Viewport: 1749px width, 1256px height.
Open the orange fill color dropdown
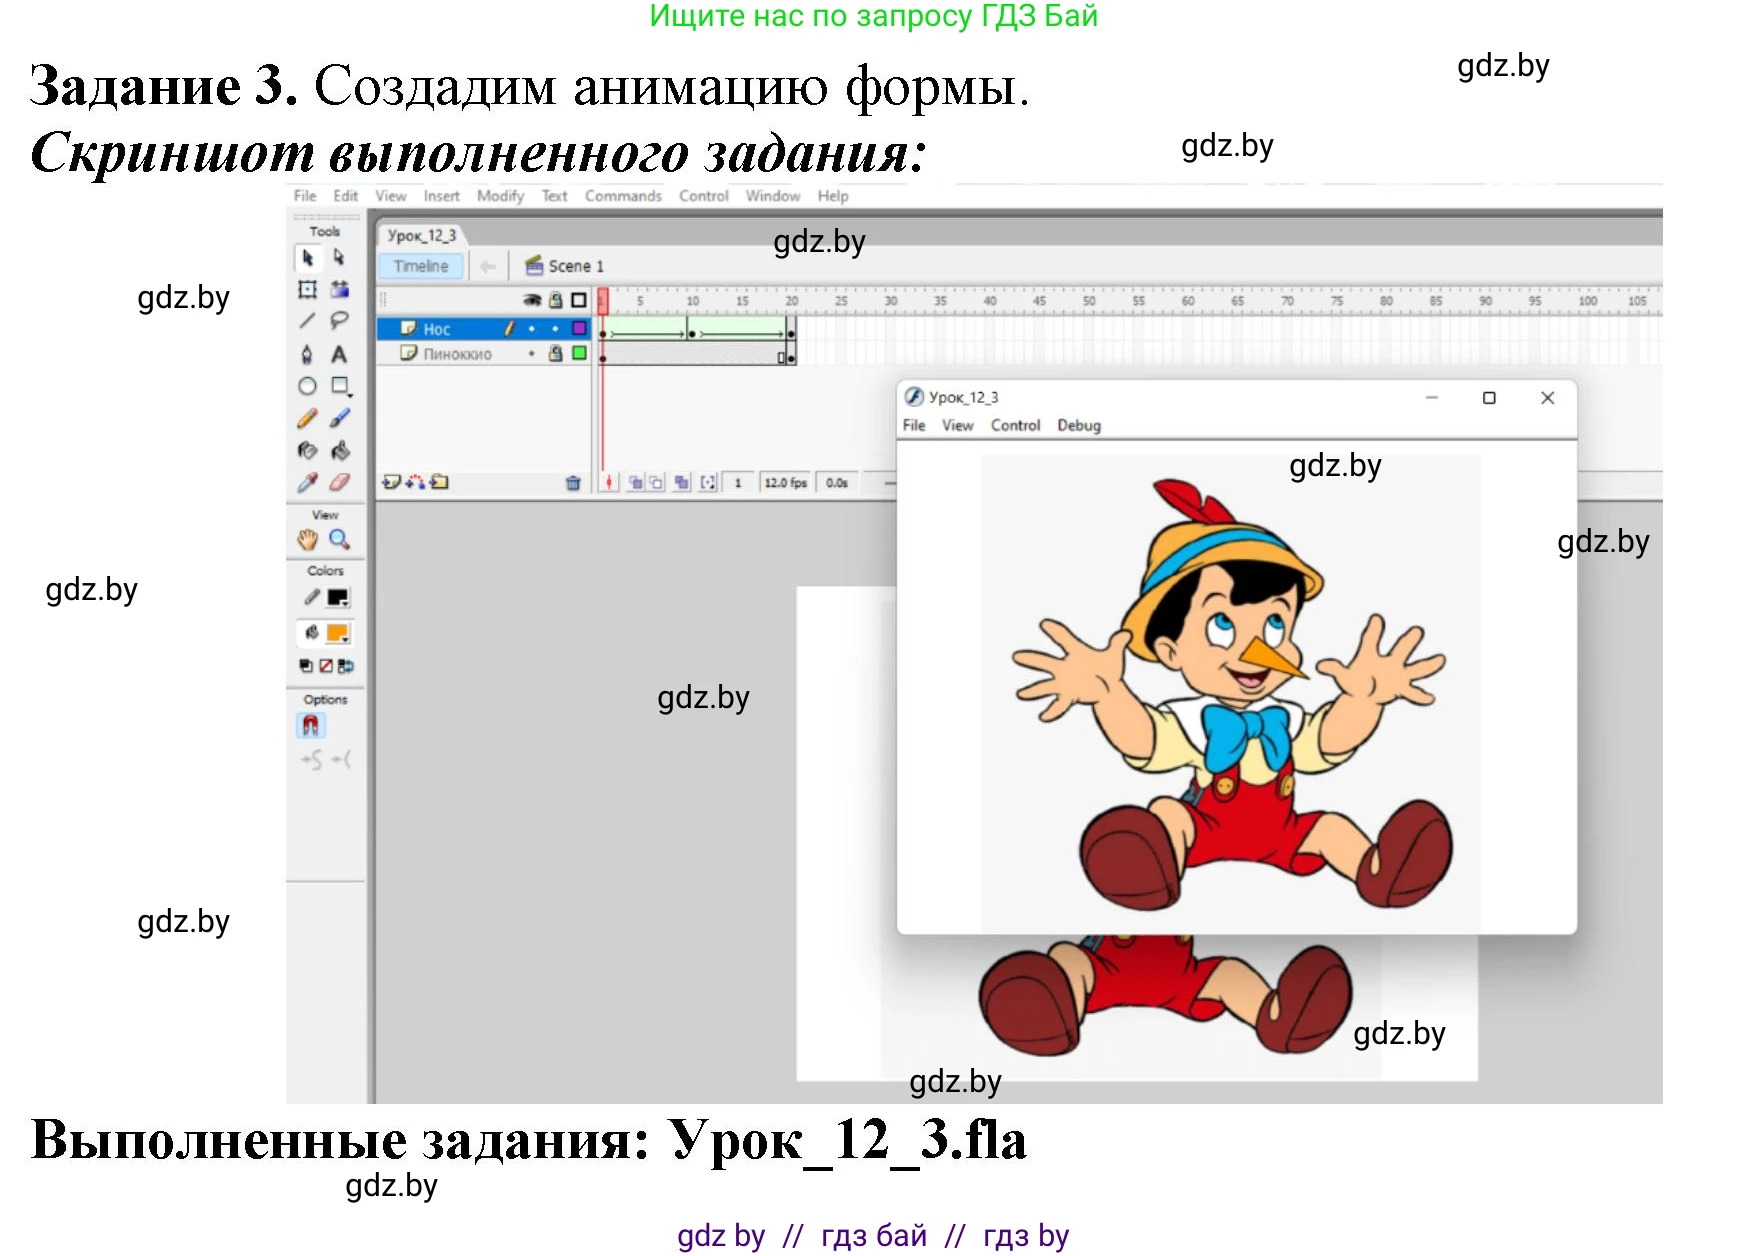click(x=339, y=634)
